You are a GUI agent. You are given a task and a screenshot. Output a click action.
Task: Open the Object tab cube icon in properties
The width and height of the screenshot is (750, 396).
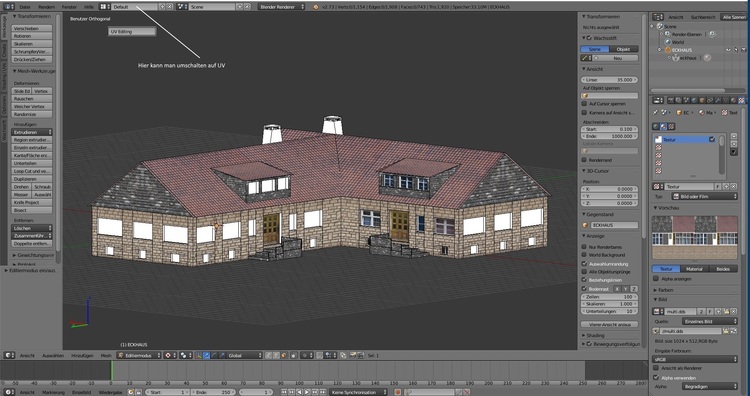click(x=702, y=100)
